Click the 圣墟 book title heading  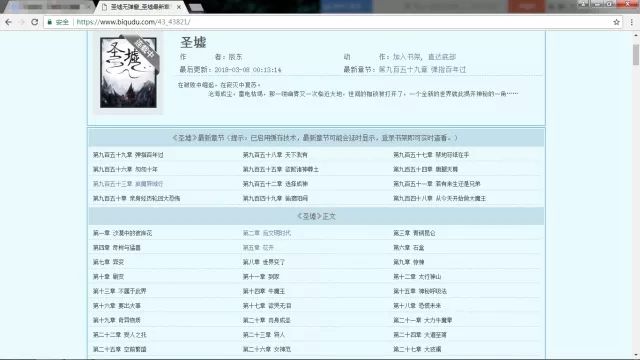(x=193, y=42)
